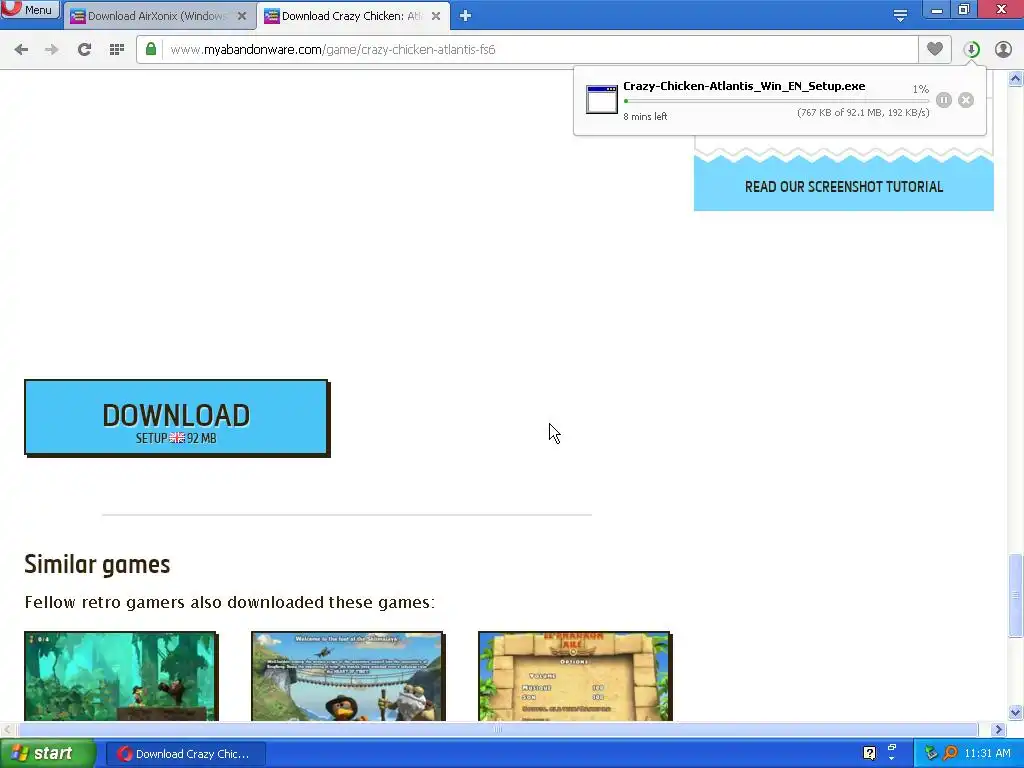
Task: Click the horizontal scrollbar thumb
Action: (x=497, y=729)
